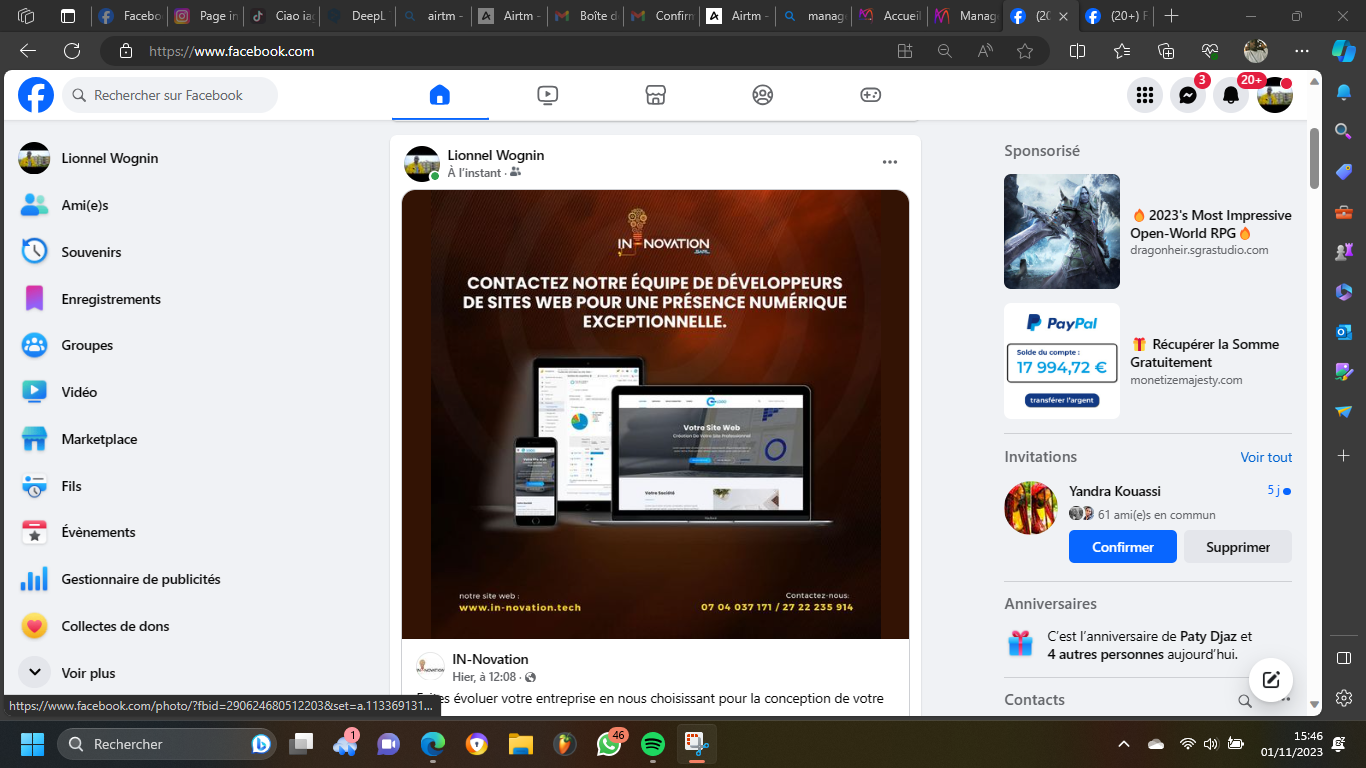Screen dimensions: 1366x768
Task: Open the notifications bell
Action: tap(1231, 95)
